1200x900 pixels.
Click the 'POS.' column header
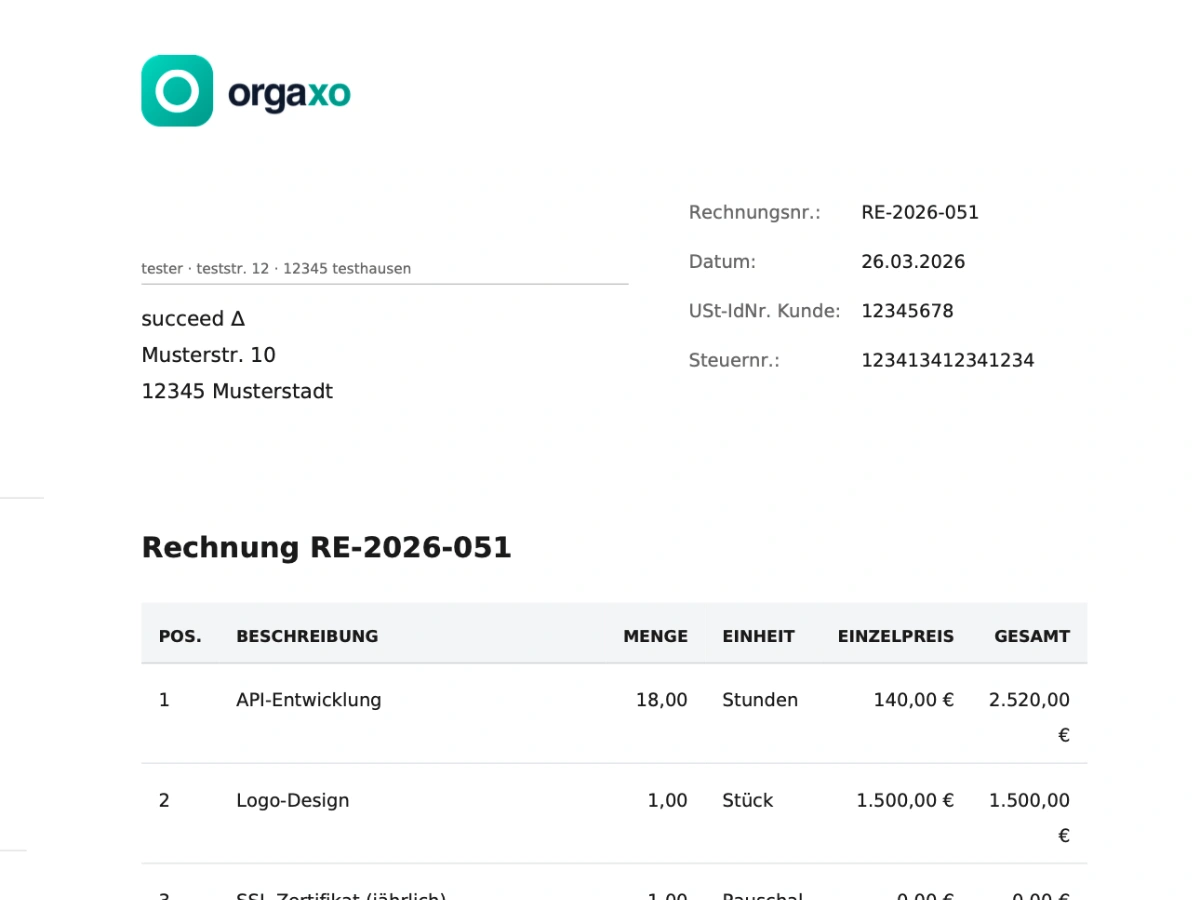pyautogui.click(x=180, y=636)
